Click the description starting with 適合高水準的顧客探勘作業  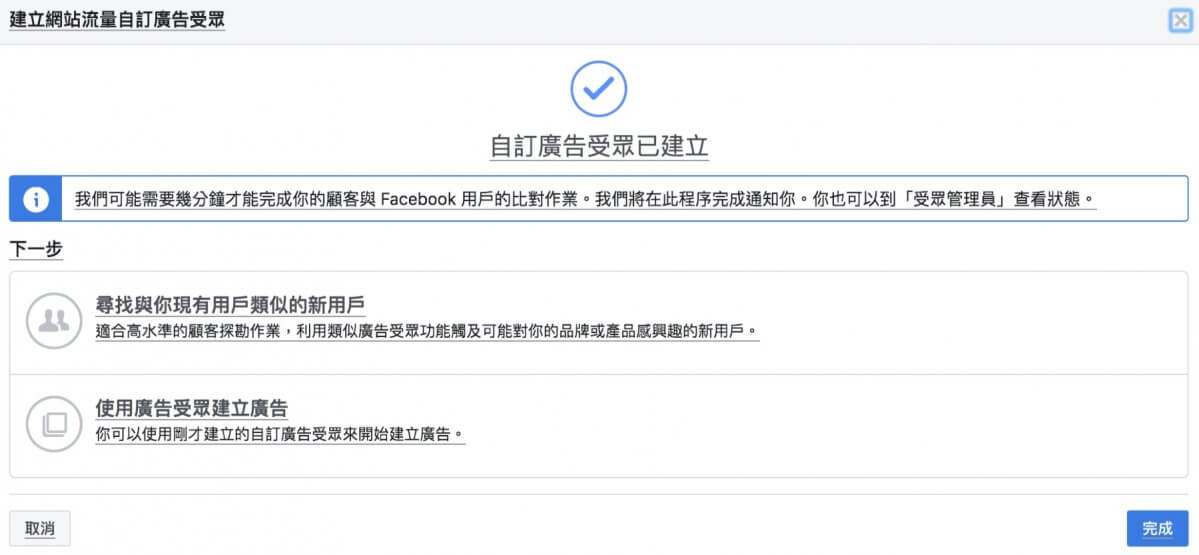point(427,331)
